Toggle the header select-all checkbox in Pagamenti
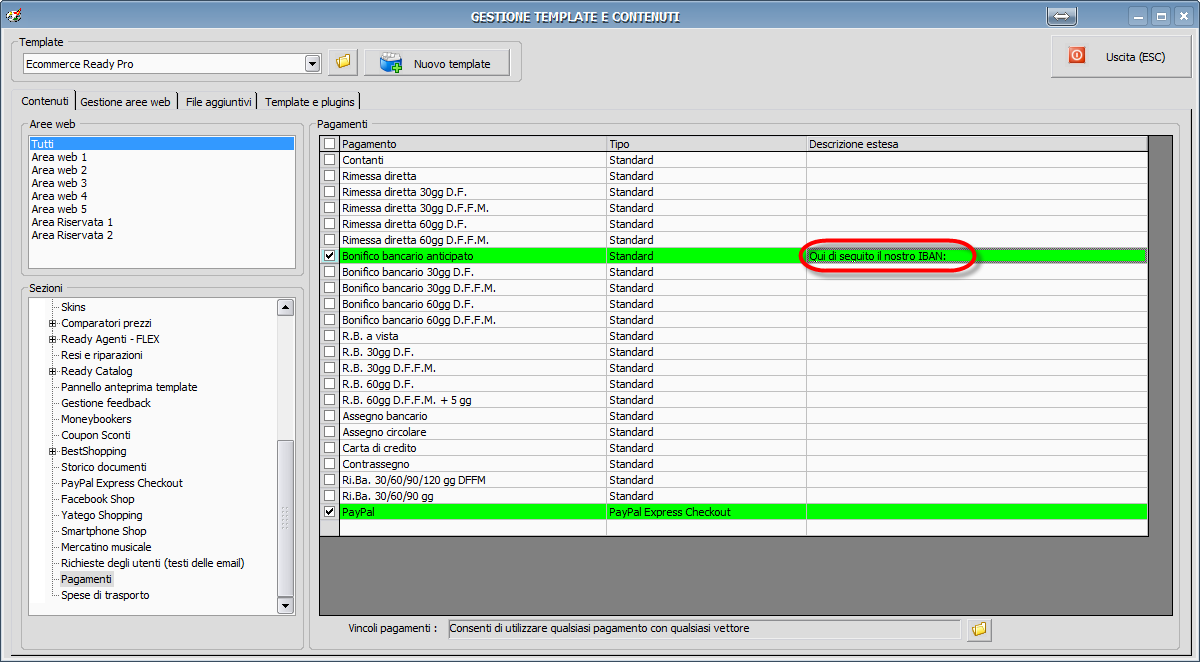Screen dimensions: 1200x662 click(330, 144)
